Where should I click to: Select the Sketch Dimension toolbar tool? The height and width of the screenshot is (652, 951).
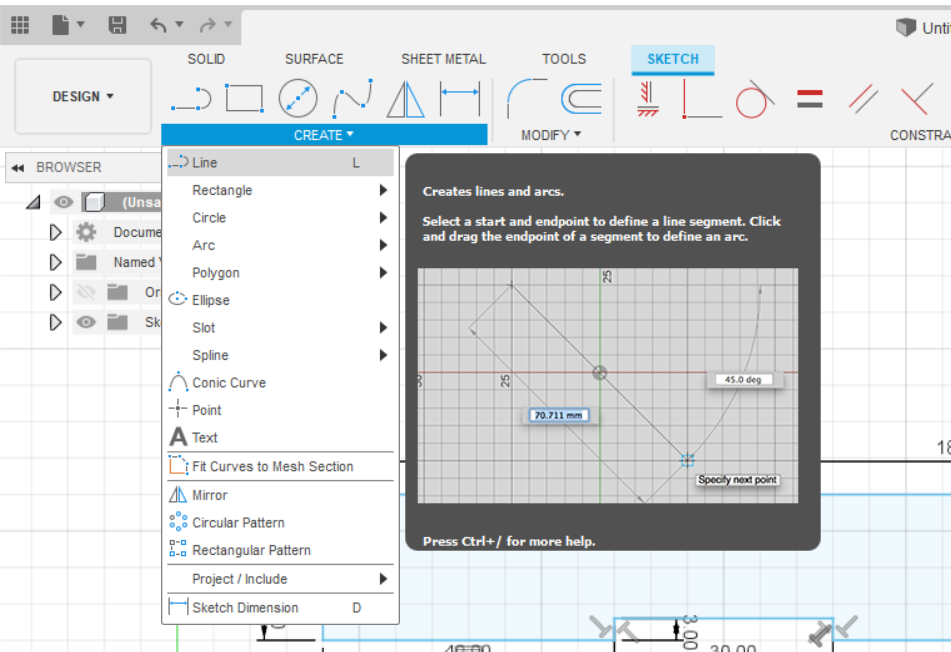click(460, 98)
